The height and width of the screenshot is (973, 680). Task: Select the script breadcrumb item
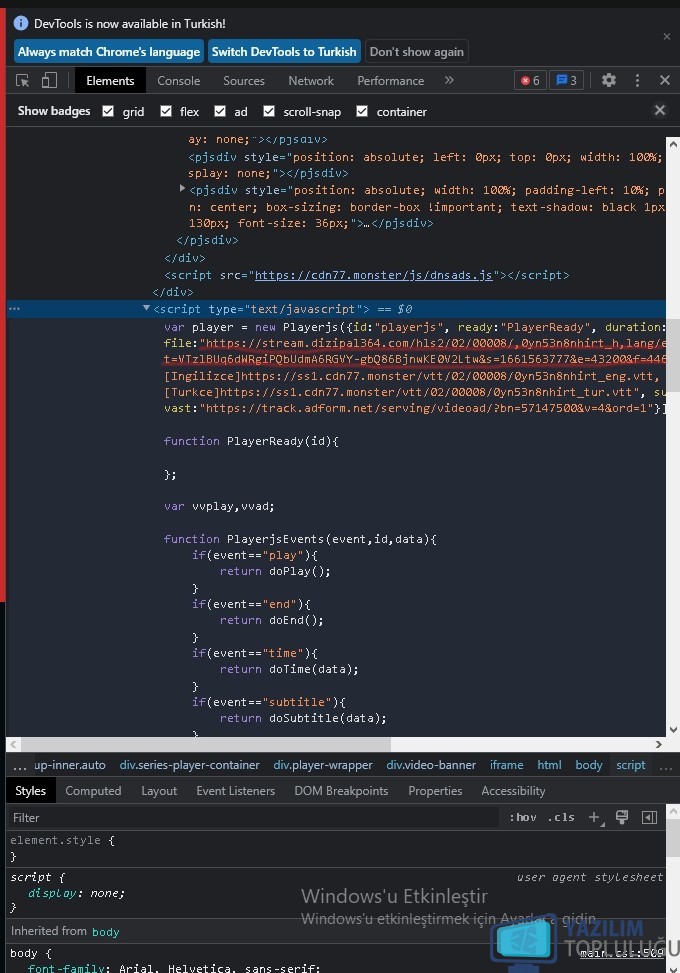(x=630, y=765)
